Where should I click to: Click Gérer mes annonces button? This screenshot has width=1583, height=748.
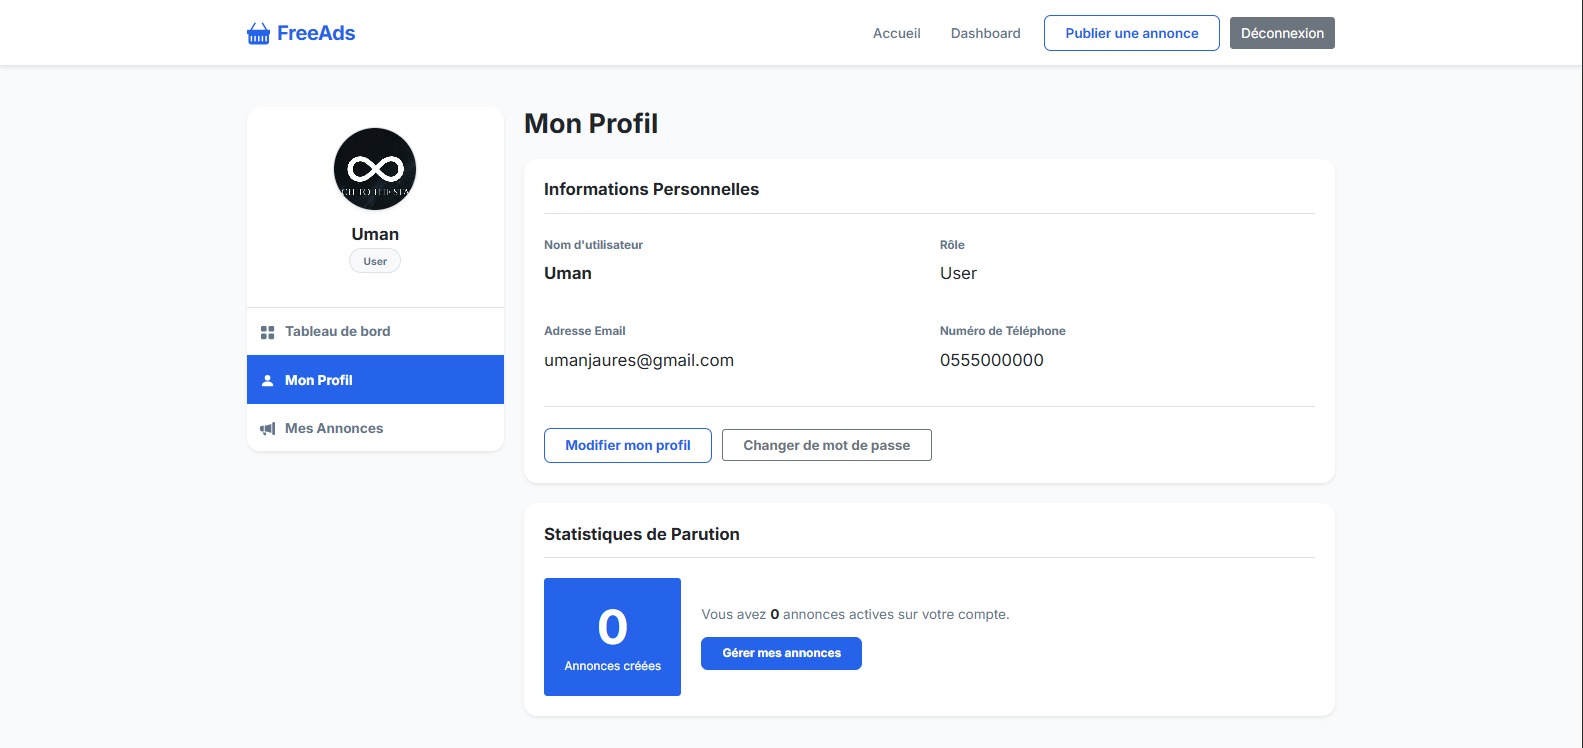coord(781,653)
